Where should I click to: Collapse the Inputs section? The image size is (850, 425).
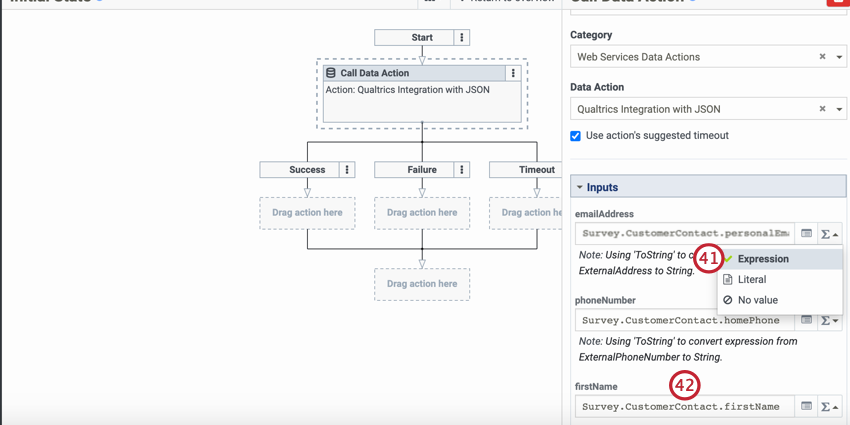coord(579,187)
